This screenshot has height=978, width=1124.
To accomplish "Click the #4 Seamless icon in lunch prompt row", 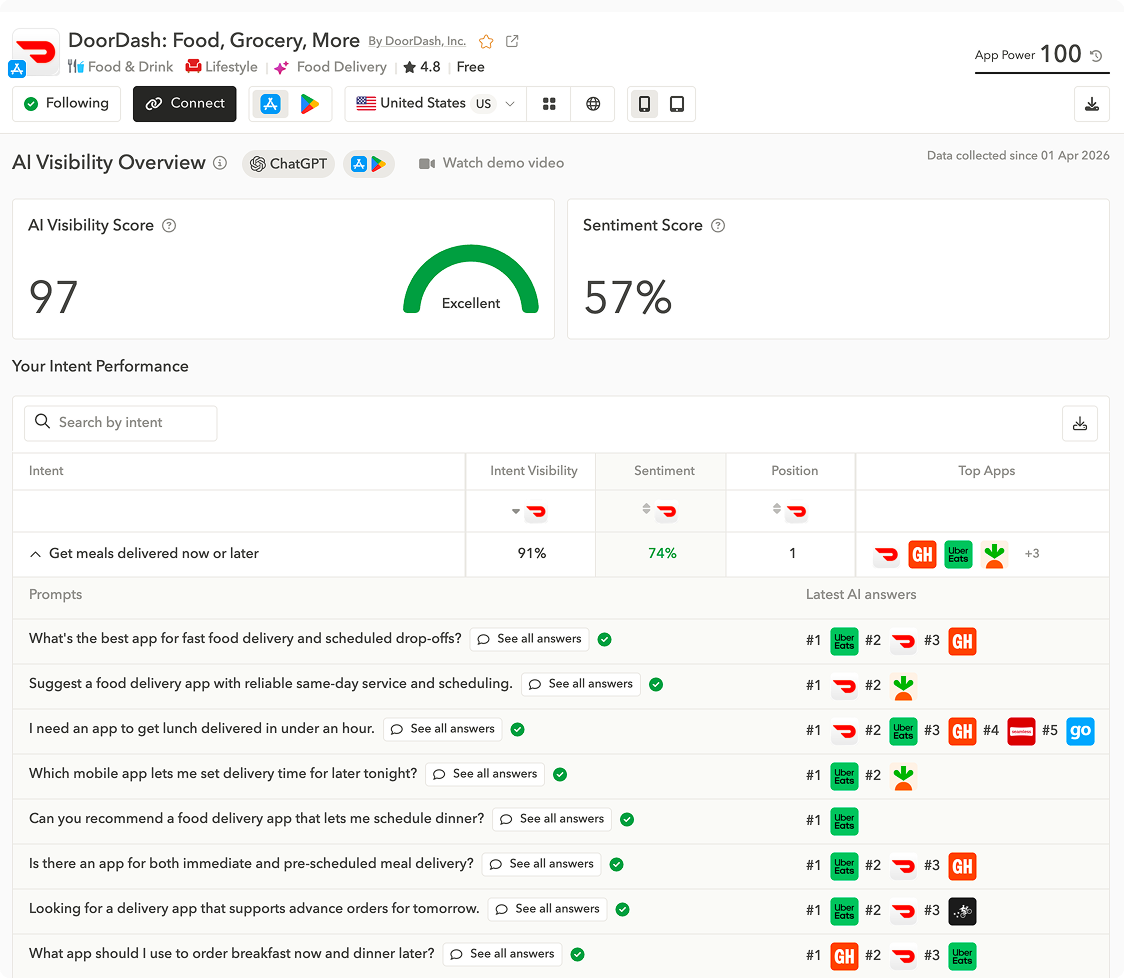I will (x=1021, y=731).
